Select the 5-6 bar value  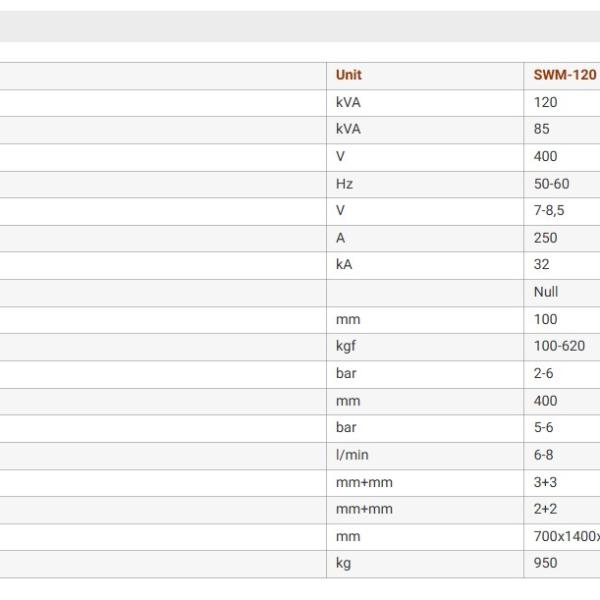point(543,427)
